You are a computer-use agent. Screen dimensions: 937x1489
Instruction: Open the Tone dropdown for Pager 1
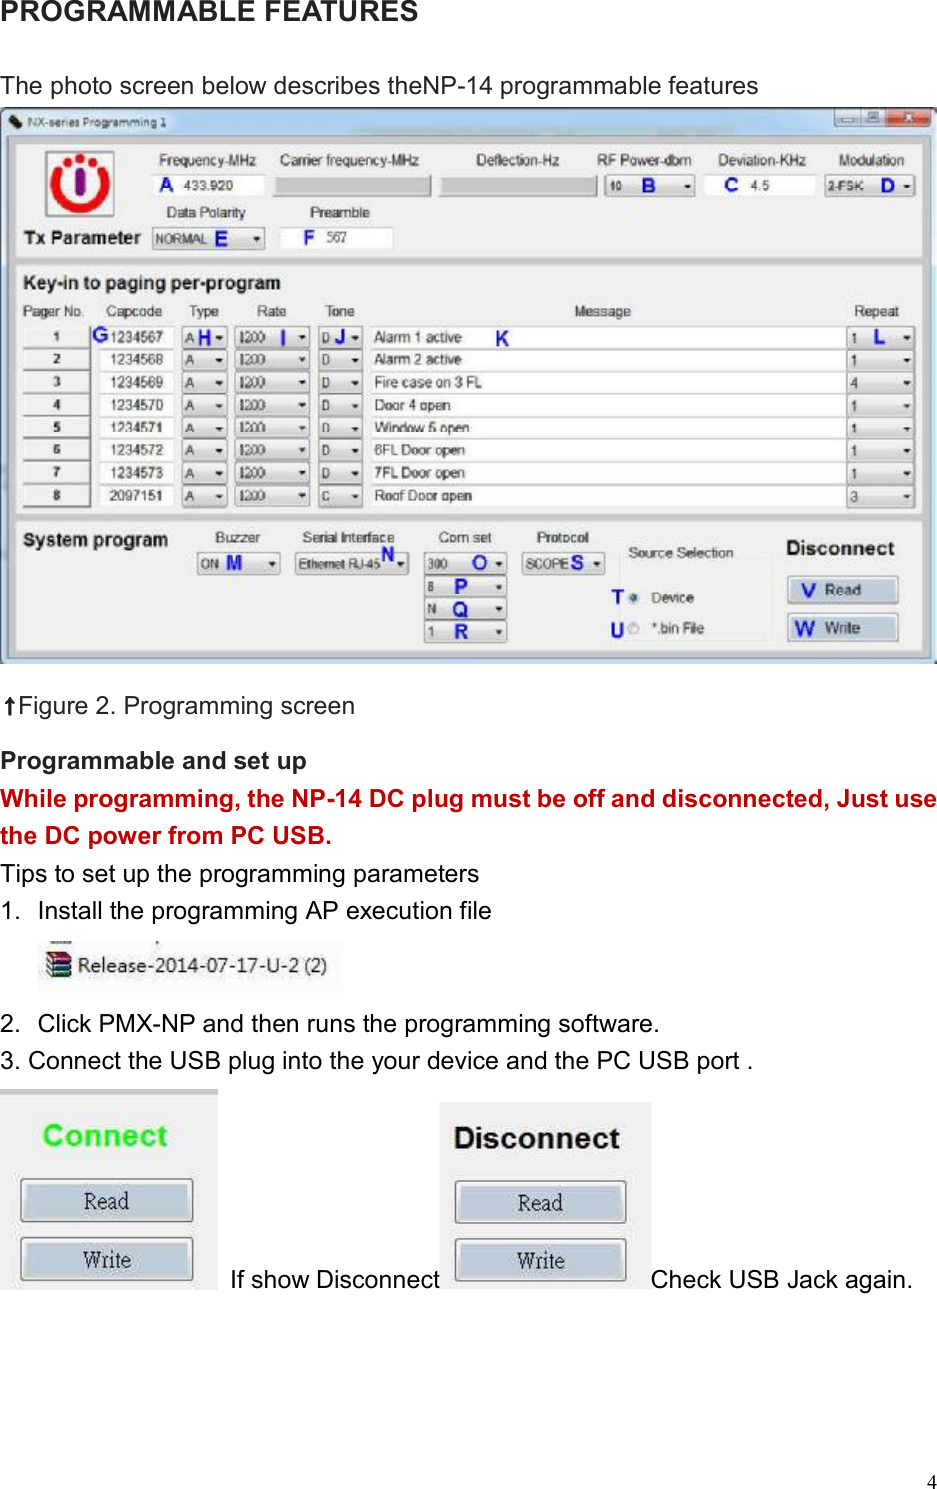(356, 335)
